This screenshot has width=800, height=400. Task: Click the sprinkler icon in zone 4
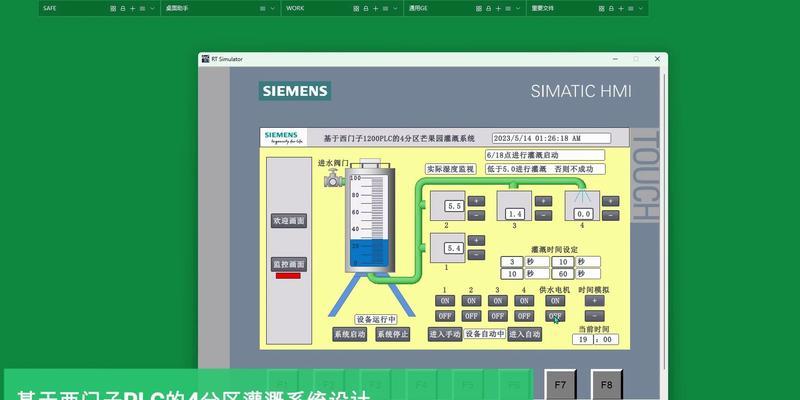(x=582, y=197)
